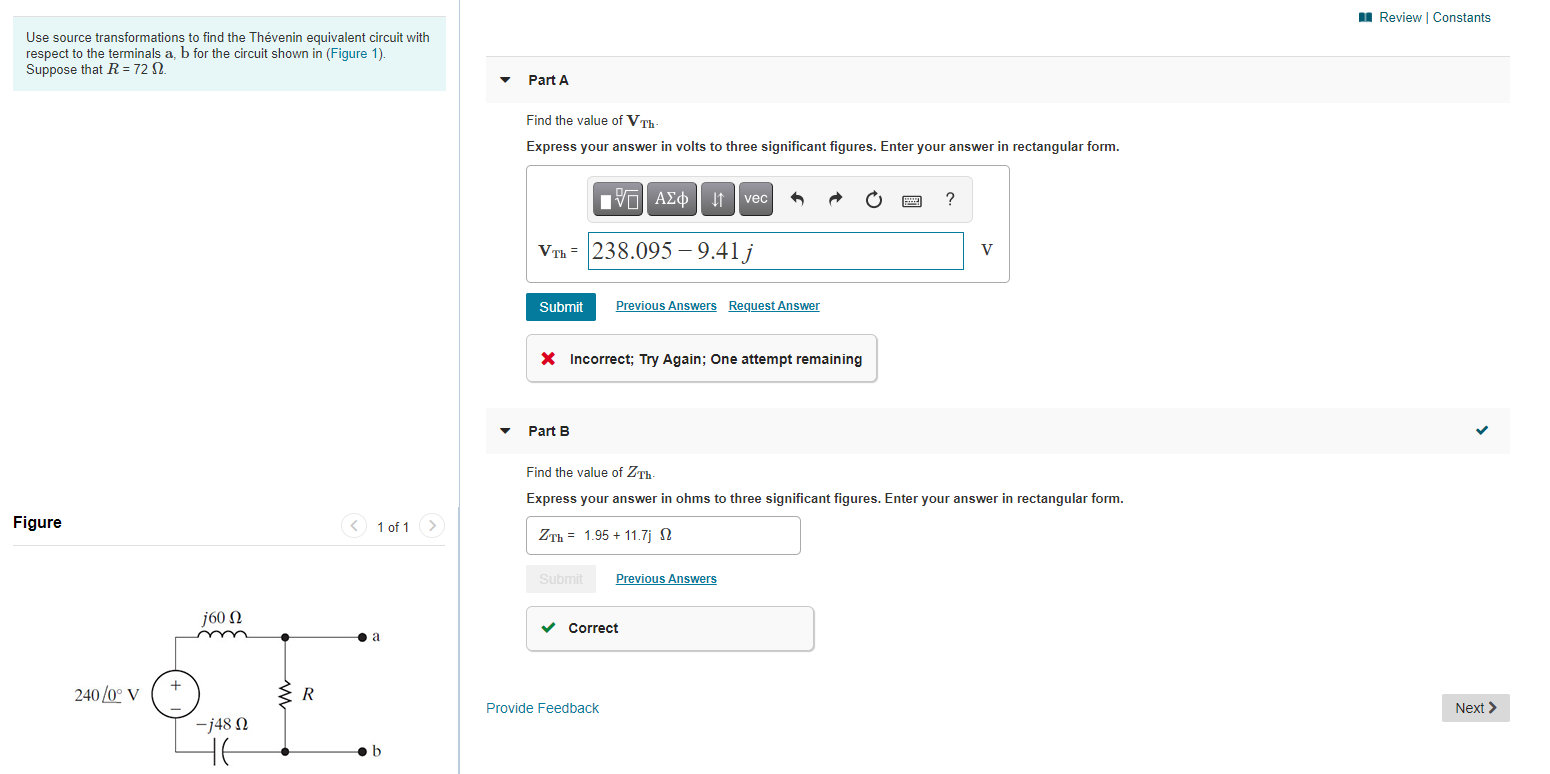Open equation editor help via question mark
This screenshot has height=774, width=1550.
pos(949,199)
